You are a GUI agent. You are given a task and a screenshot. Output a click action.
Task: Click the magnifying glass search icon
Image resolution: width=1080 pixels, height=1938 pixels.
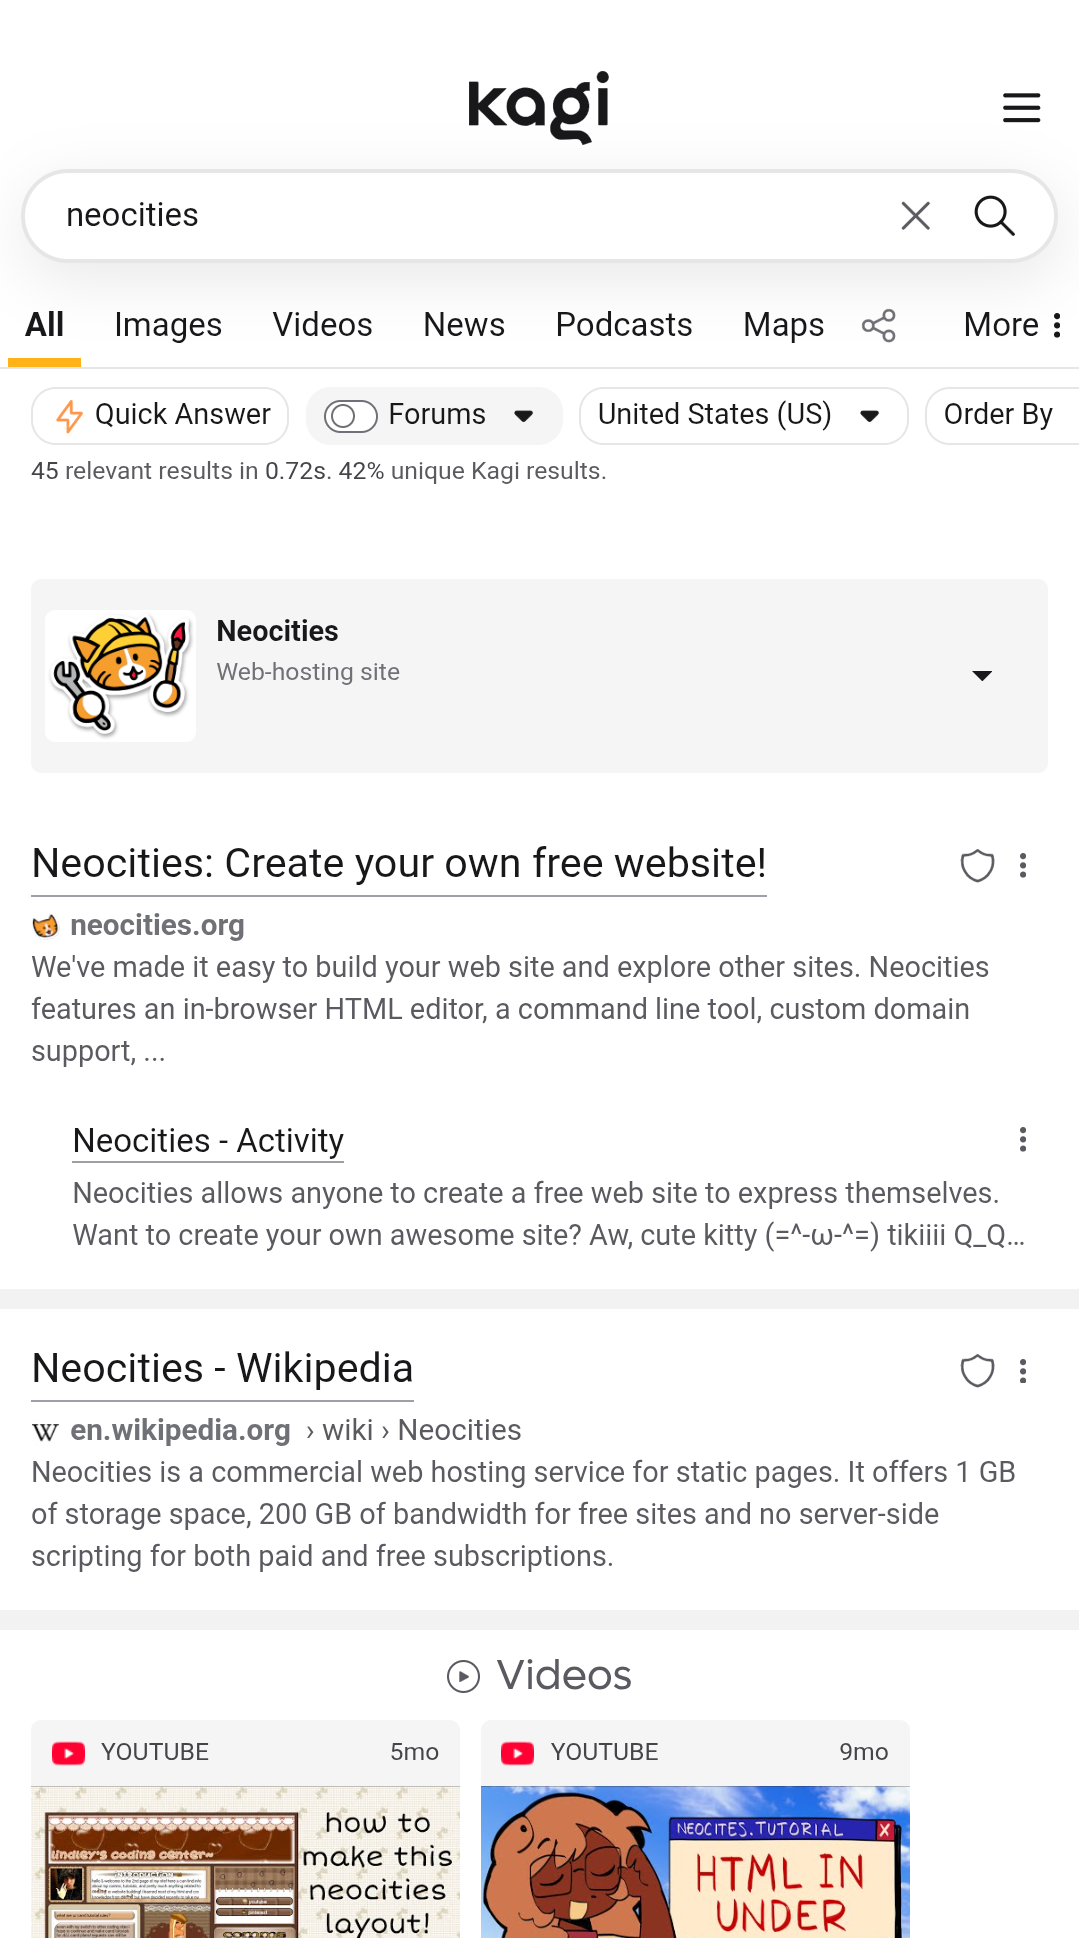[994, 215]
